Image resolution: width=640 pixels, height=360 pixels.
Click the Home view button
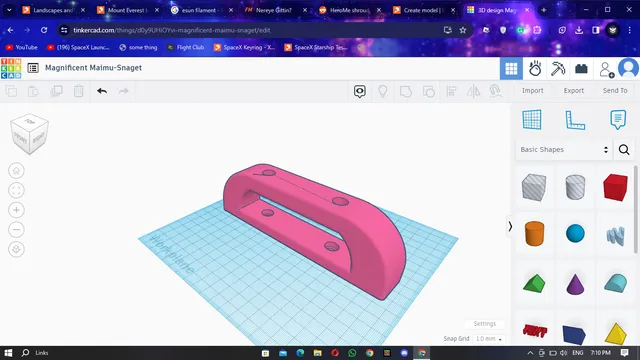click(x=16, y=171)
